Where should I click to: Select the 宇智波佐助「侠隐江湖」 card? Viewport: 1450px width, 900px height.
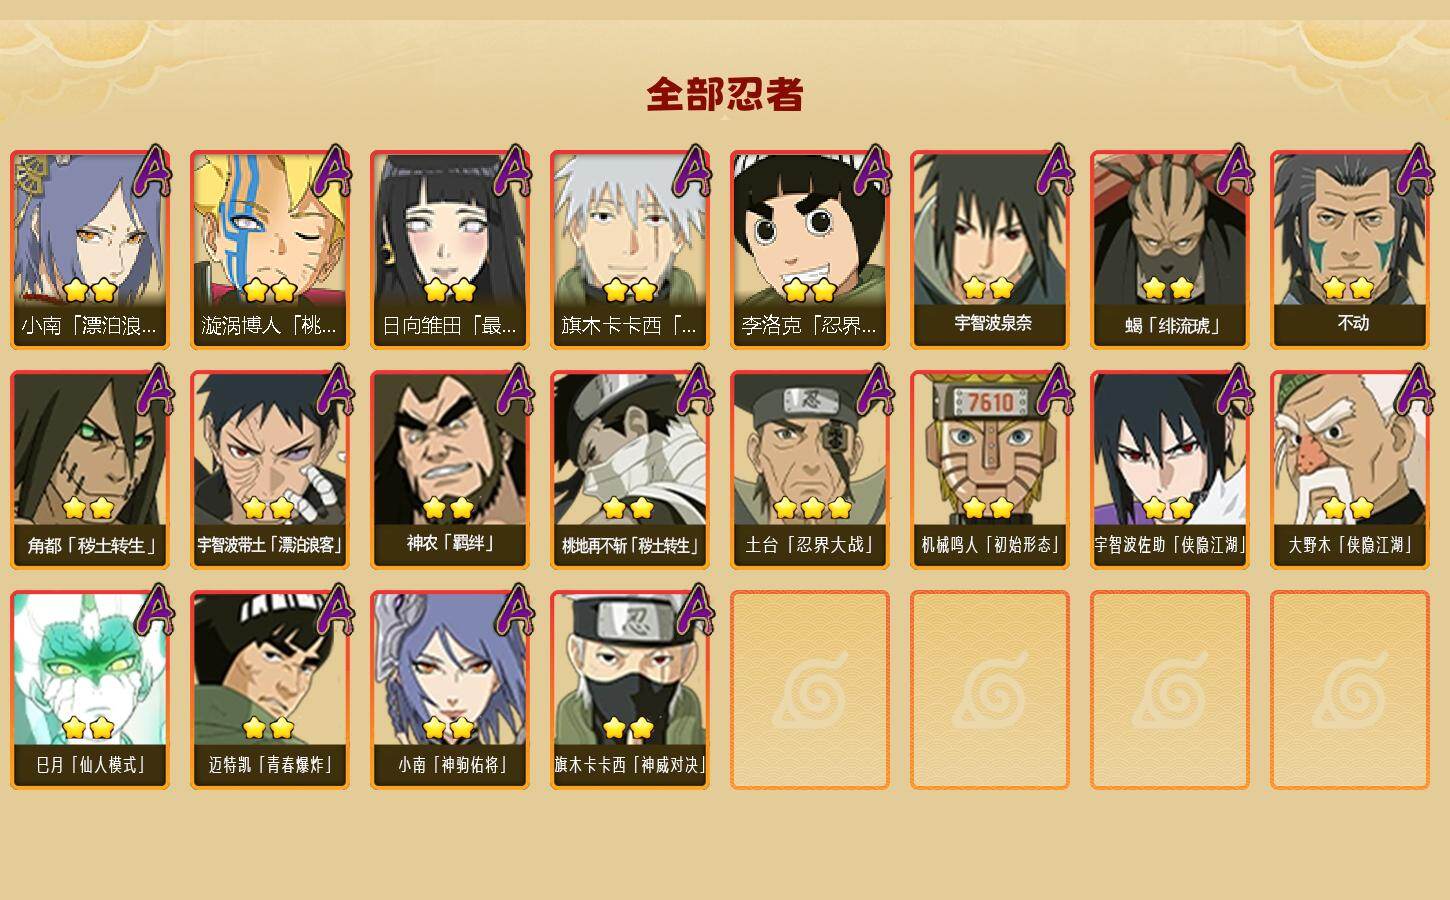[1169, 470]
